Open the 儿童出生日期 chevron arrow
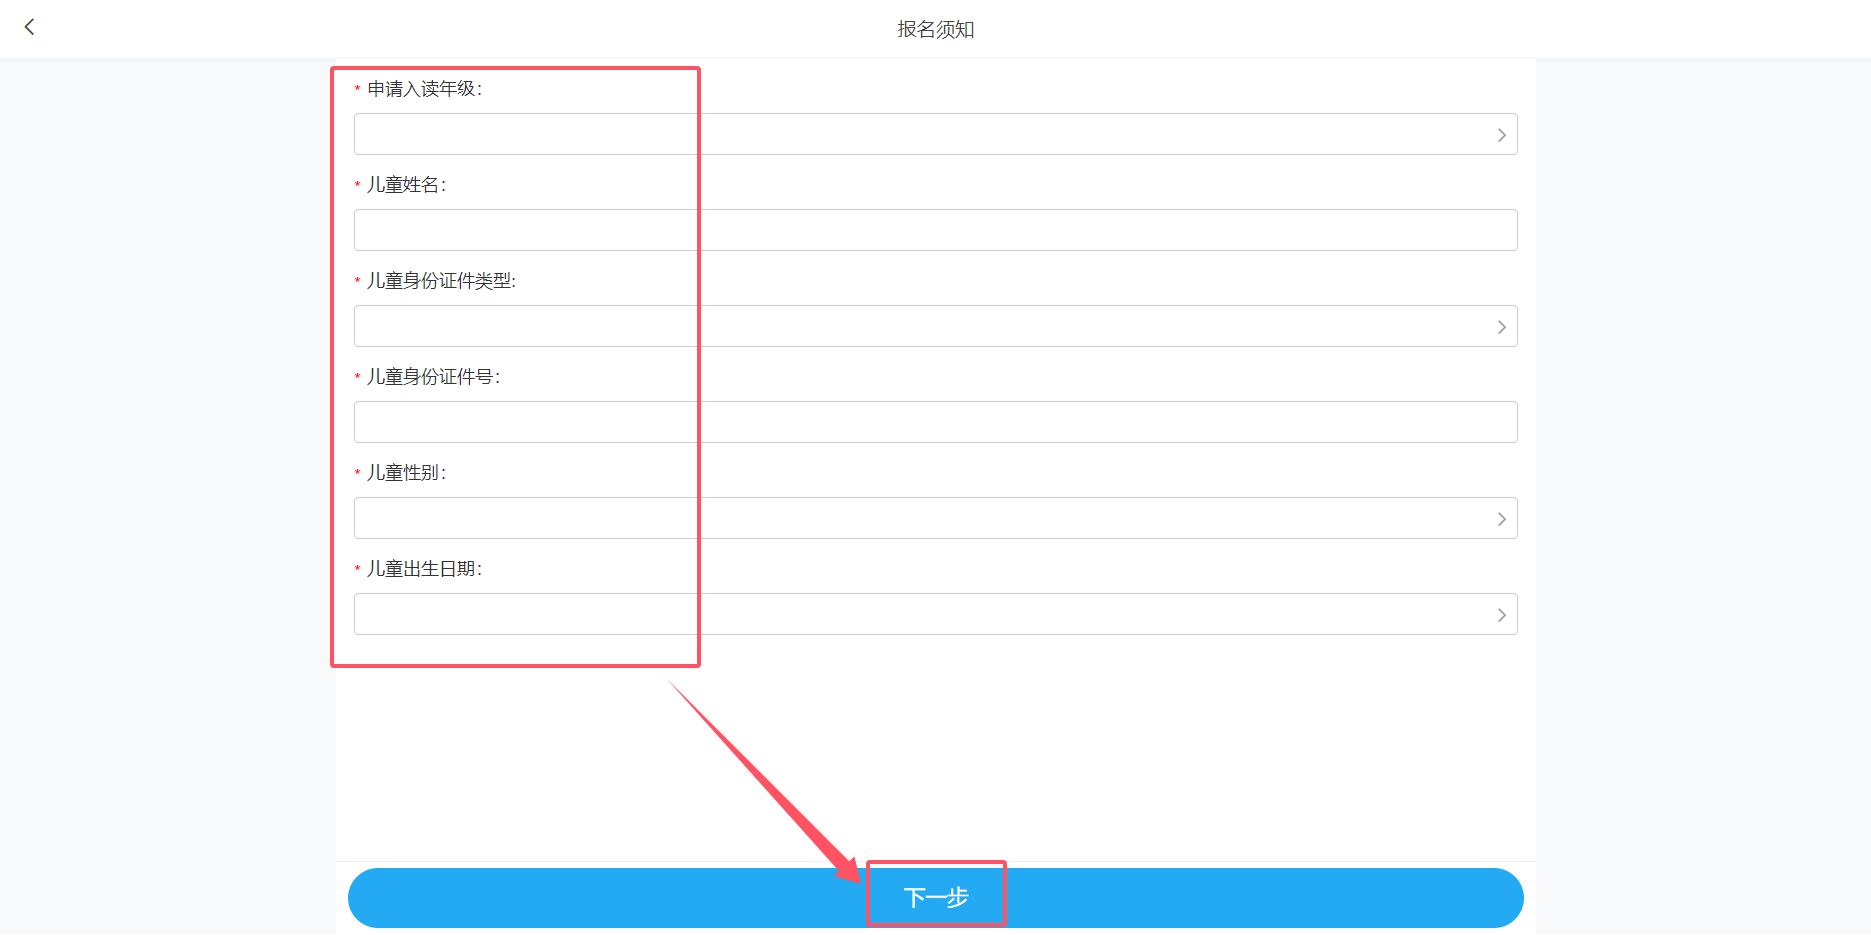This screenshot has width=1871, height=935. (1501, 615)
